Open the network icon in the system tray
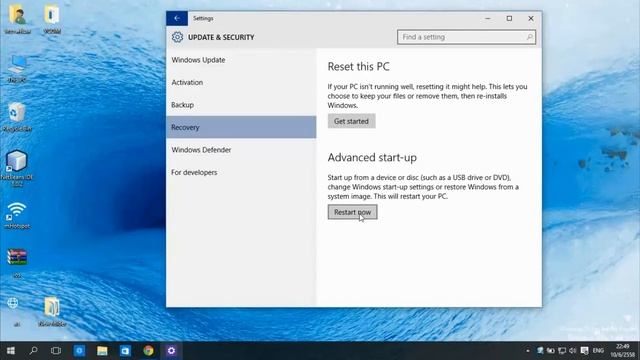The image size is (640, 360). click(x=562, y=351)
